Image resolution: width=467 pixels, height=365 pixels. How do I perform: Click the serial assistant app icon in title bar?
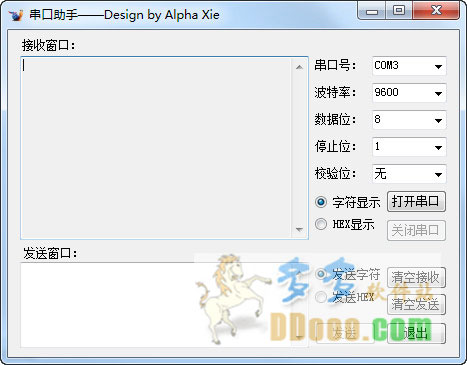coord(16,15)
